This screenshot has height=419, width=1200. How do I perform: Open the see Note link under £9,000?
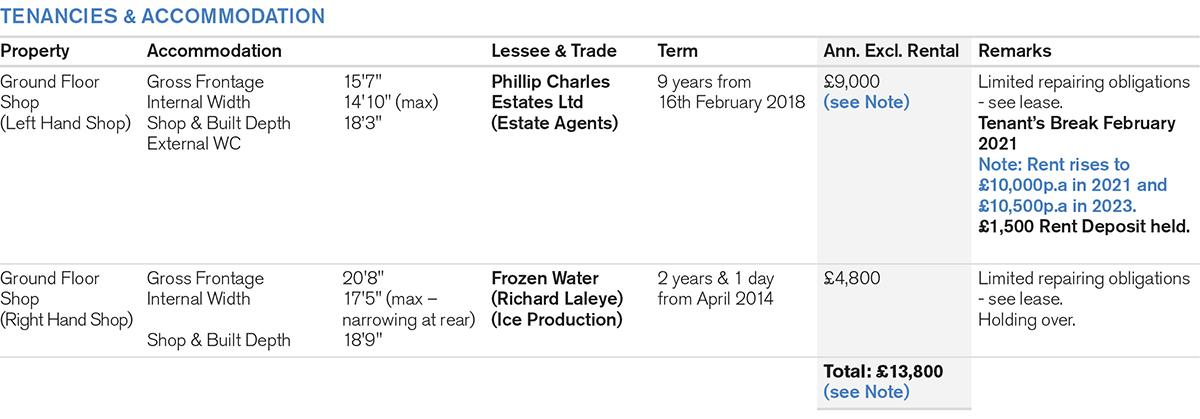coord(866,102)
